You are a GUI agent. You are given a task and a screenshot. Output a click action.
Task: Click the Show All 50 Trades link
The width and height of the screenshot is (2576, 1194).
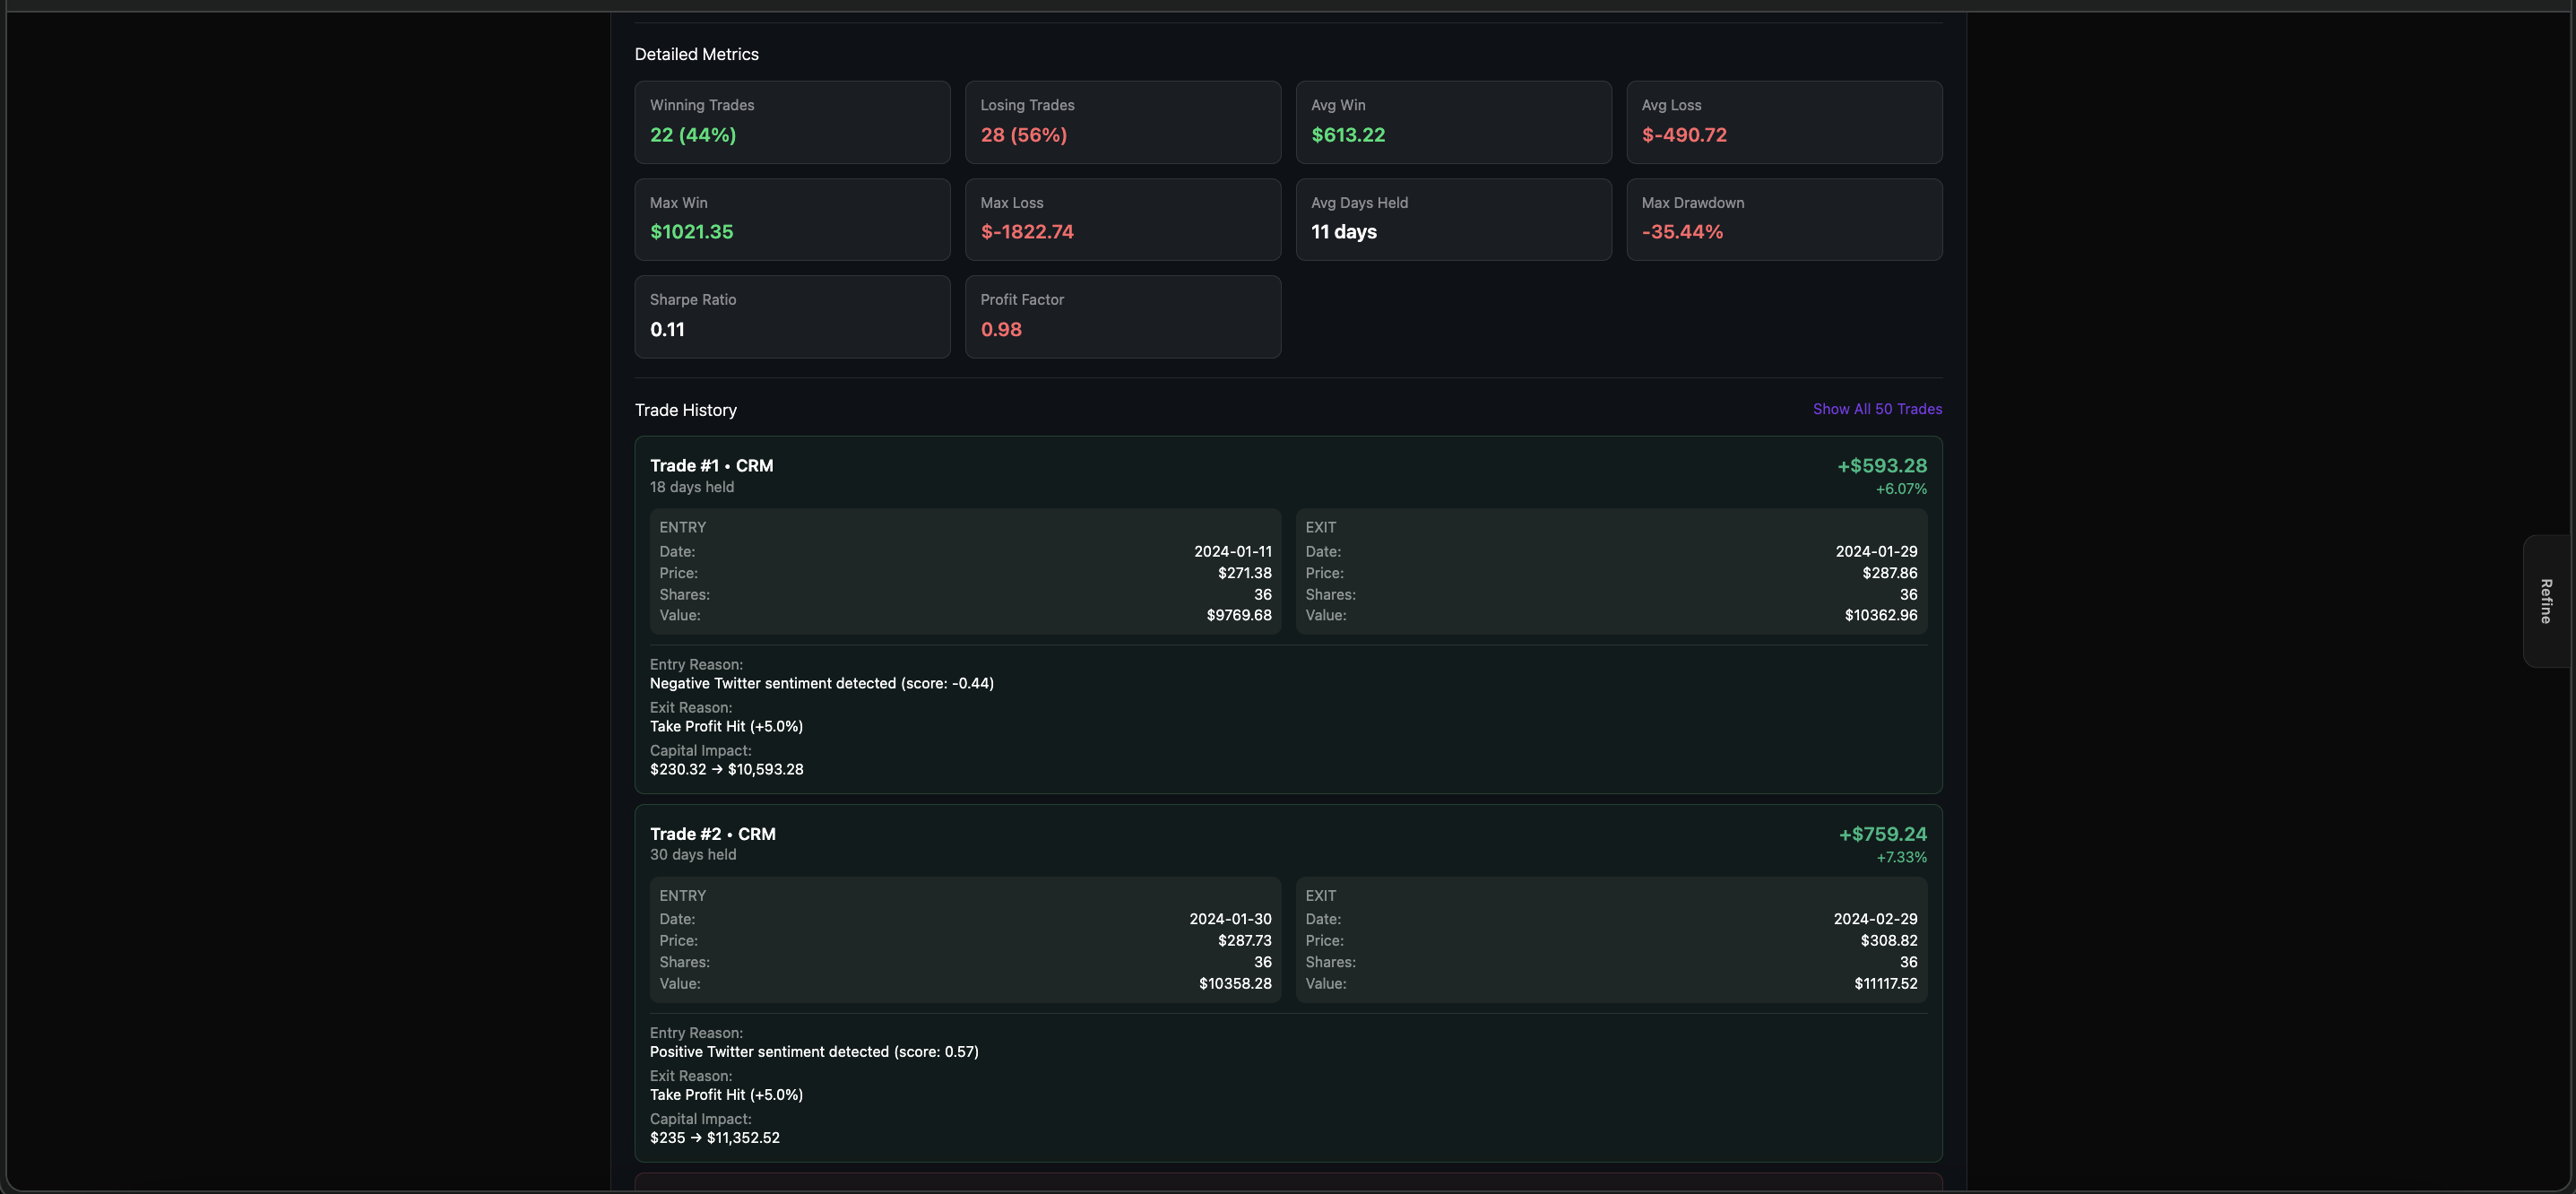tap(1876, 409)
